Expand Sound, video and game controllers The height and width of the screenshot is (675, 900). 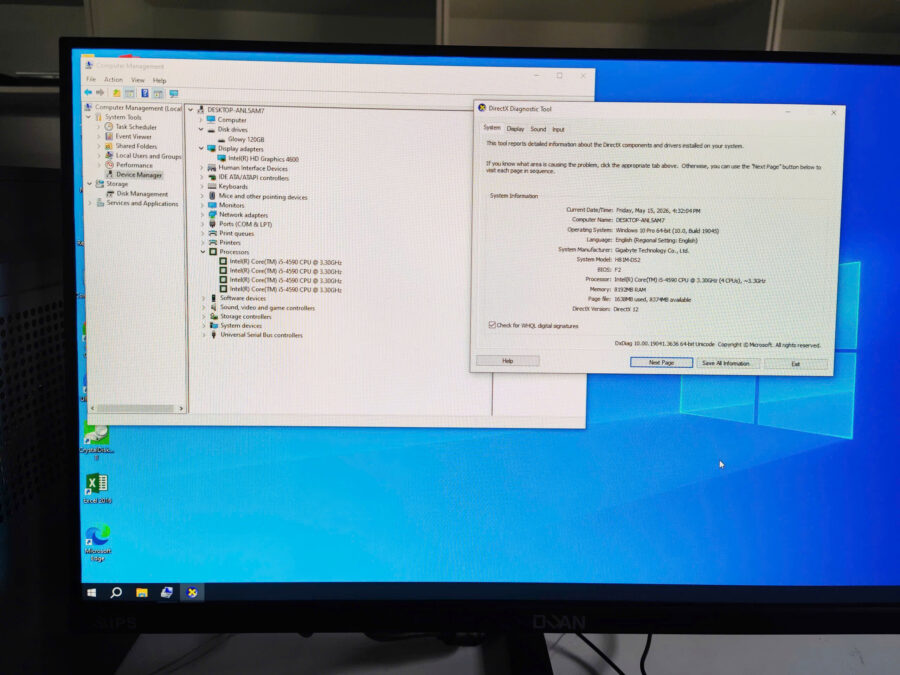(204, 308)
